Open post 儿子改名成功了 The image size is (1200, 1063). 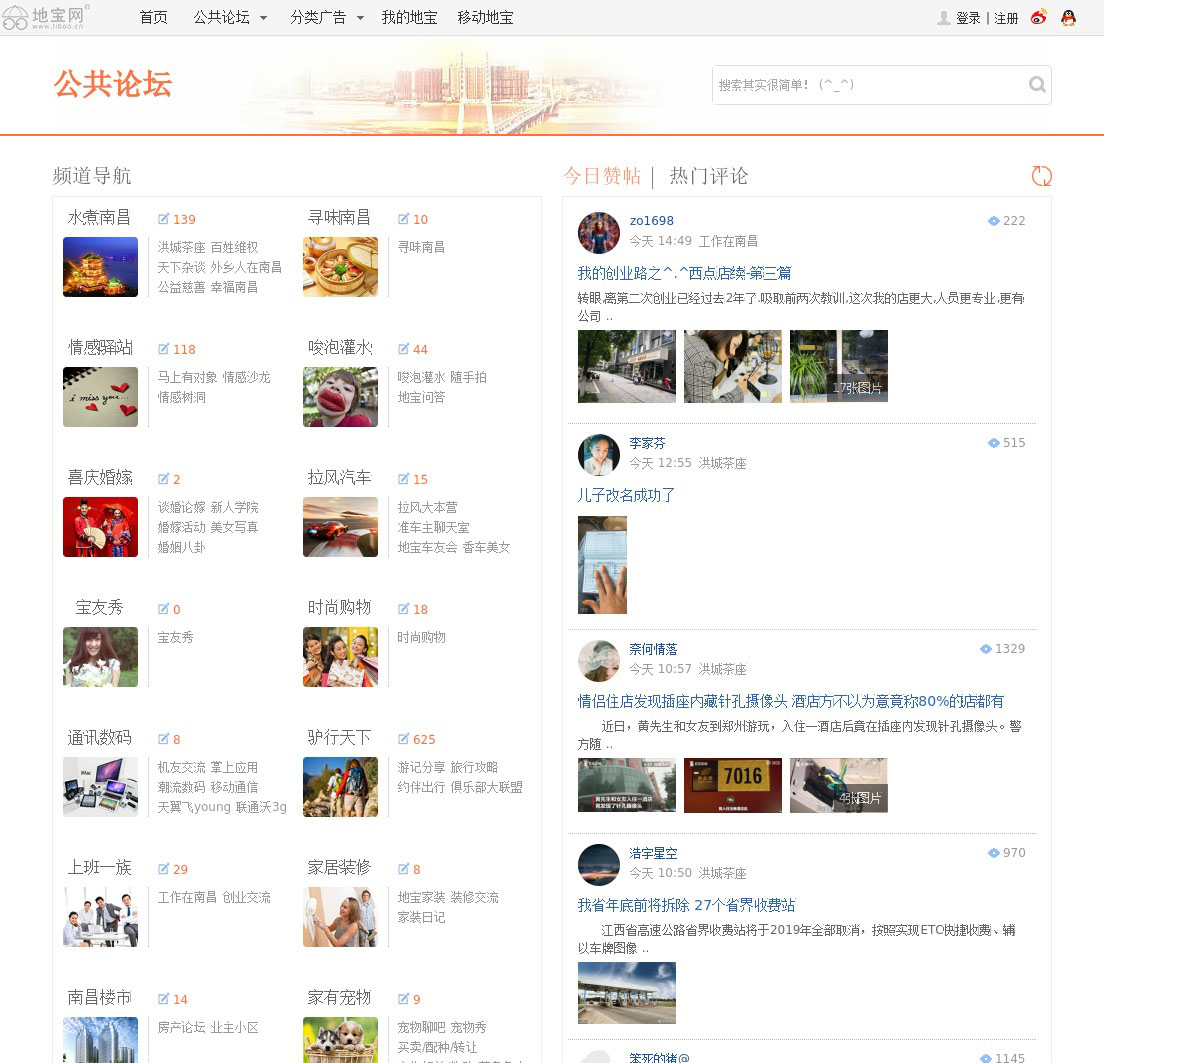tap(626, 495)
